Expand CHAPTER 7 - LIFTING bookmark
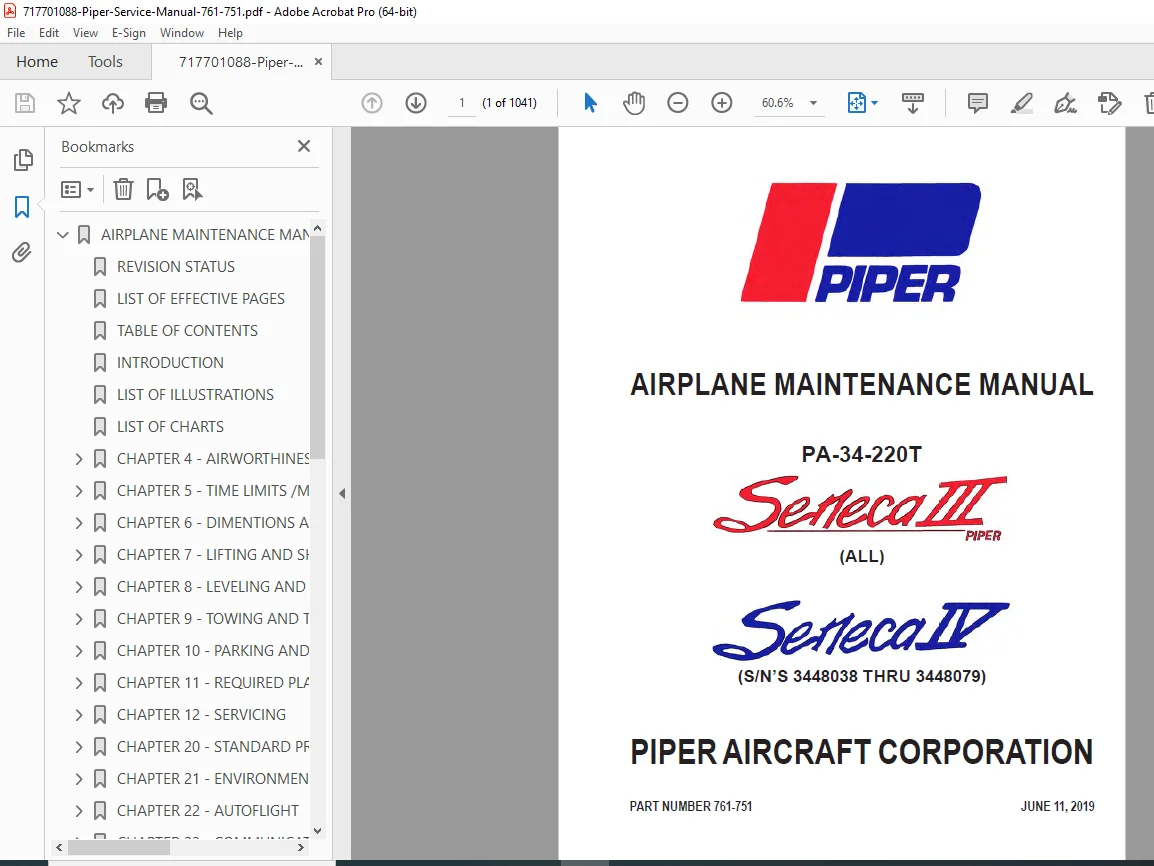 79,555
